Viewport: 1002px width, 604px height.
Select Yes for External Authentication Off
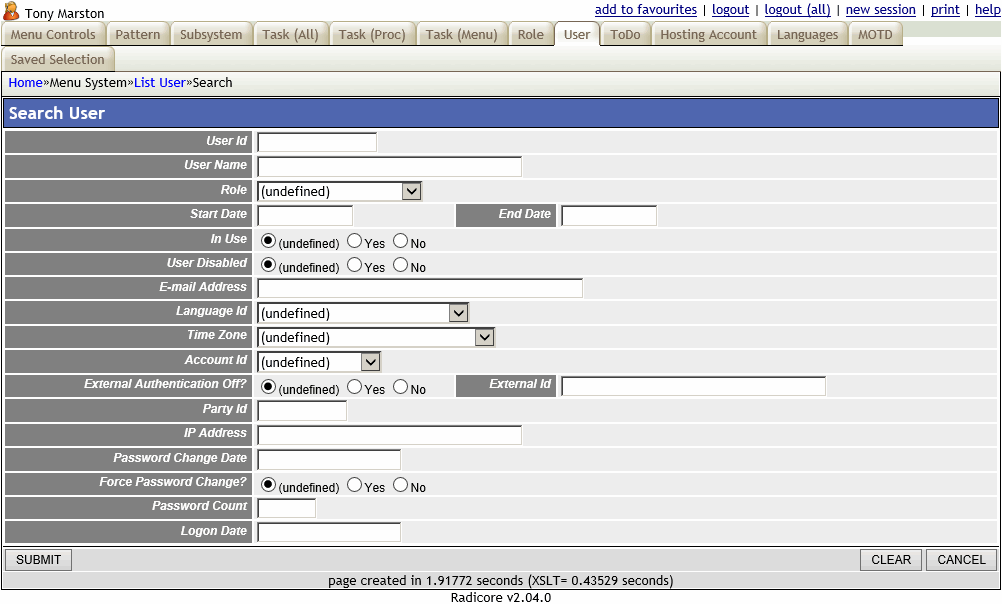[353, 387]
